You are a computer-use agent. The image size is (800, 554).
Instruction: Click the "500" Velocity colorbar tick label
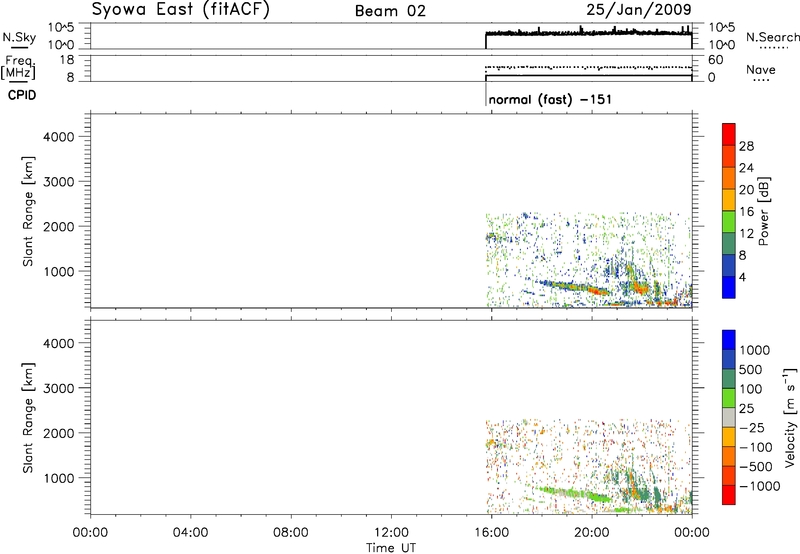pyautogui.click(x=750, y=370)
